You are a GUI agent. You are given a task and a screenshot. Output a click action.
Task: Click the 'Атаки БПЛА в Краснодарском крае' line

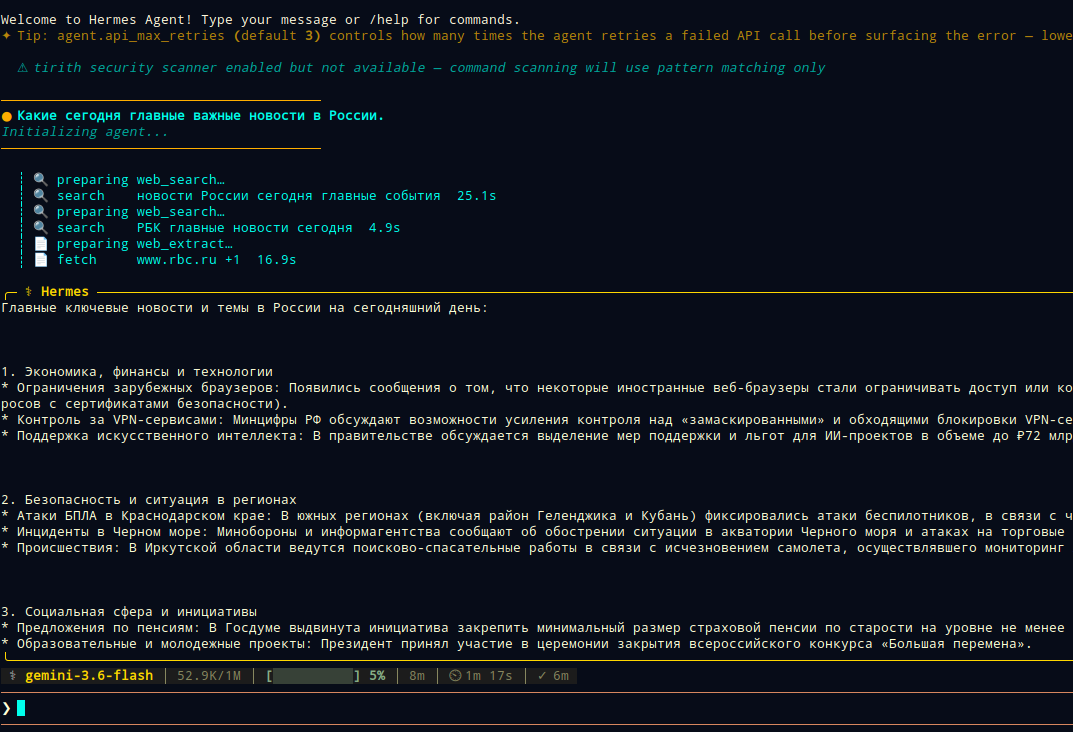536,516
